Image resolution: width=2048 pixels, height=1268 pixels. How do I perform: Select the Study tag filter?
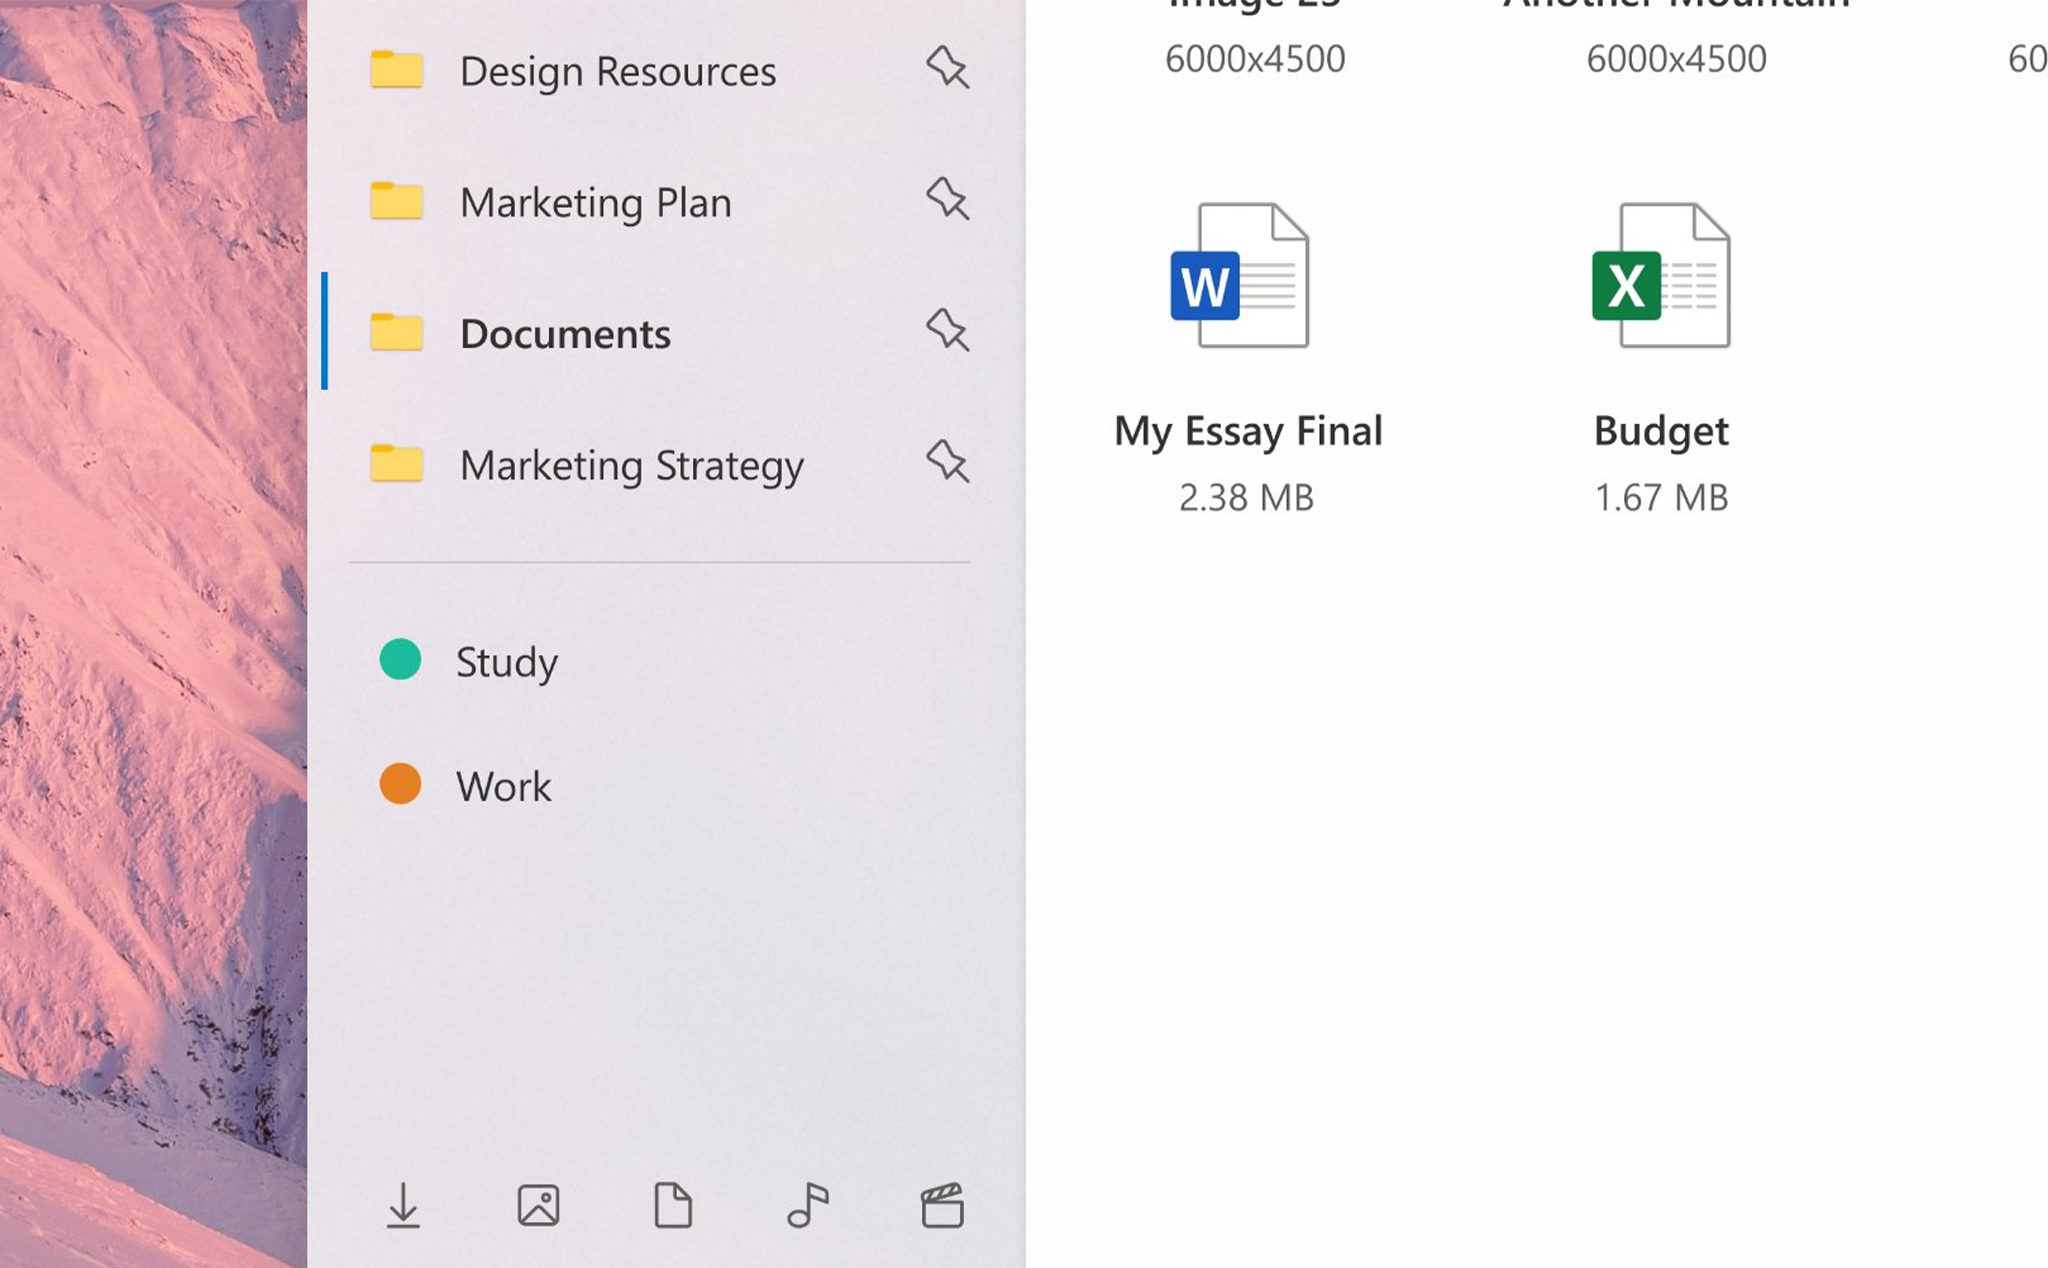tap(506, 661)
